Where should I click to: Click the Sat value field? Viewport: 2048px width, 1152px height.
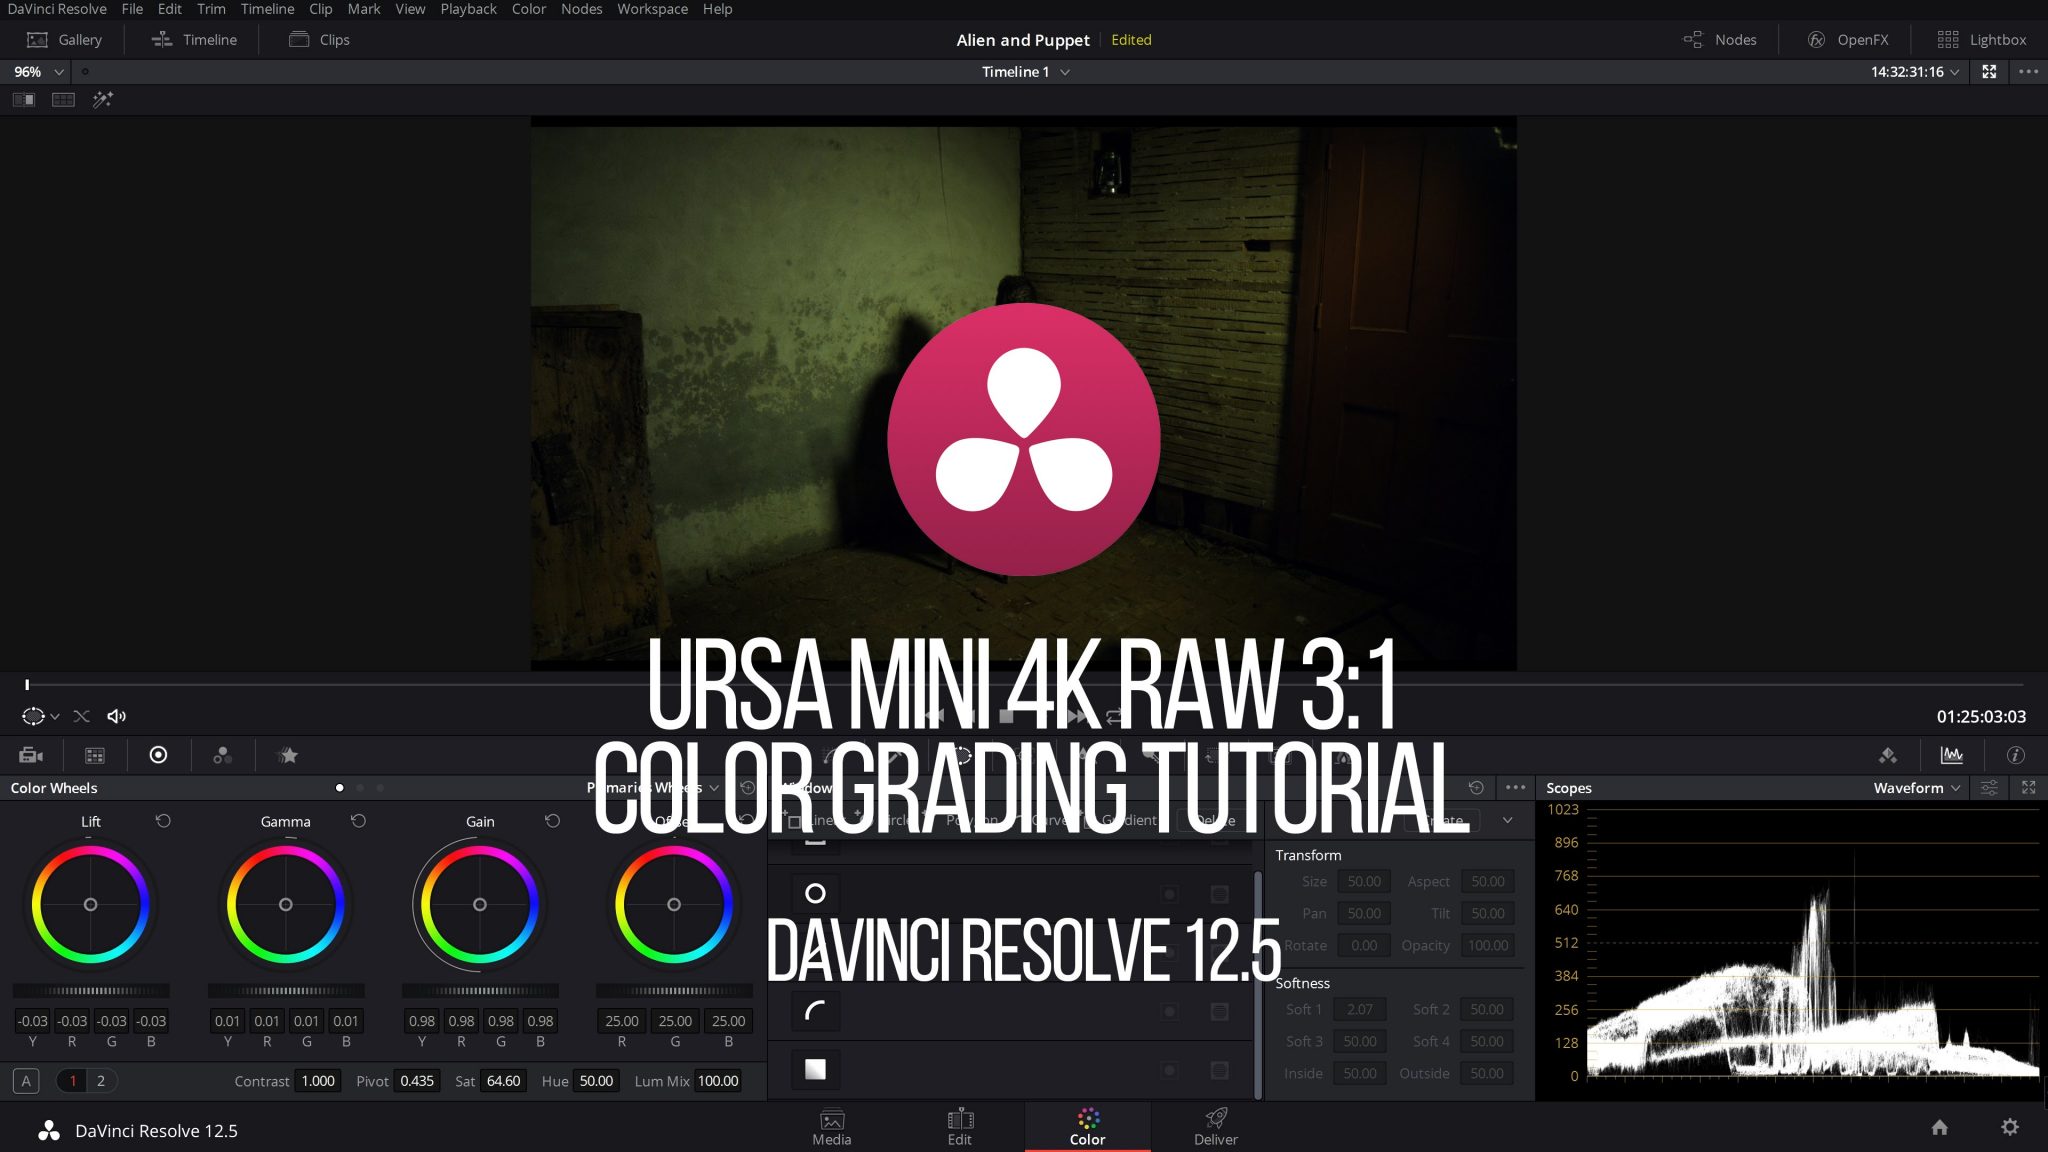[502, 1081]
